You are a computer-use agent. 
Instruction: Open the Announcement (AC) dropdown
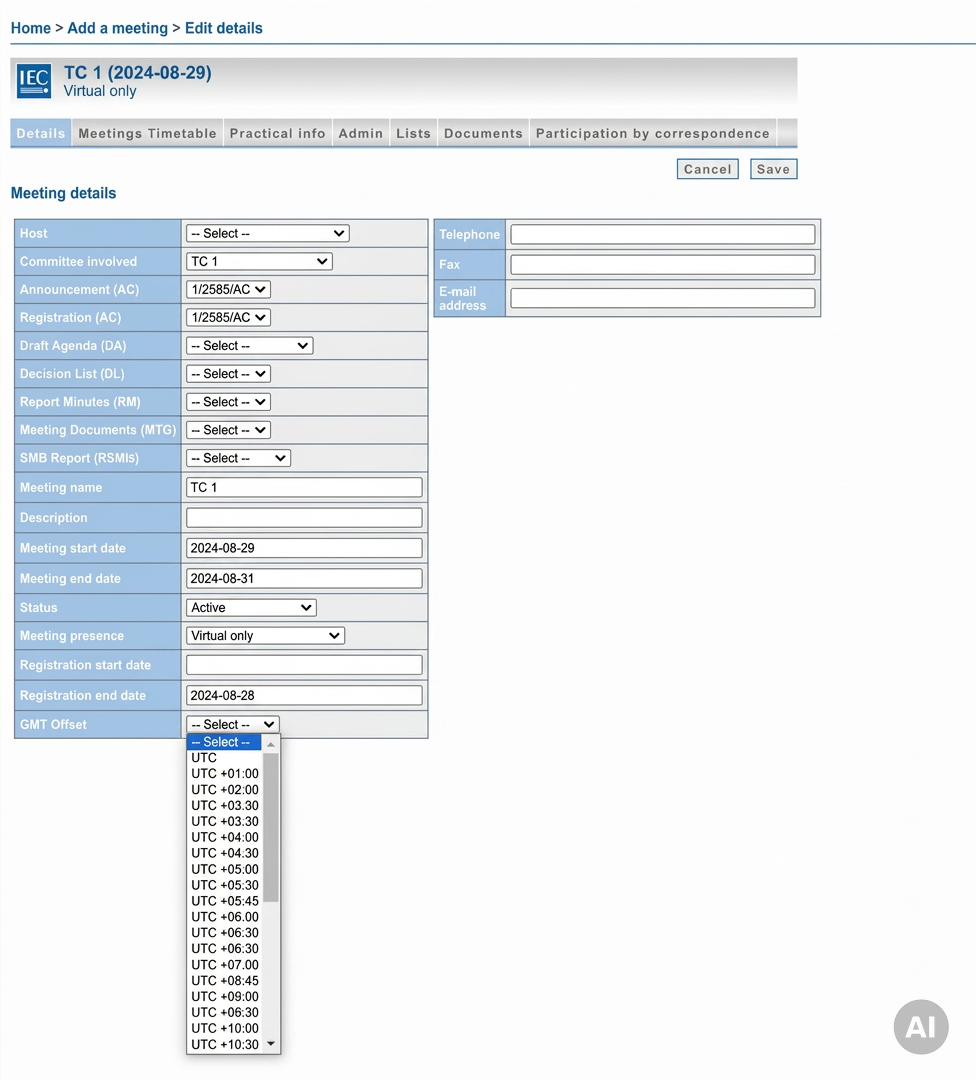[x=228, y=290]
